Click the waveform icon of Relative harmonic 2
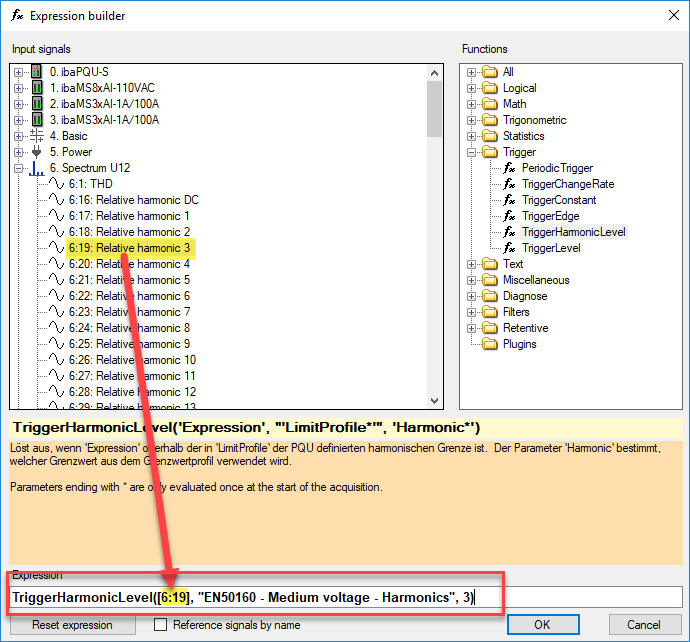Viewport: 690px width, 642px height. click(x=56, y=231)
